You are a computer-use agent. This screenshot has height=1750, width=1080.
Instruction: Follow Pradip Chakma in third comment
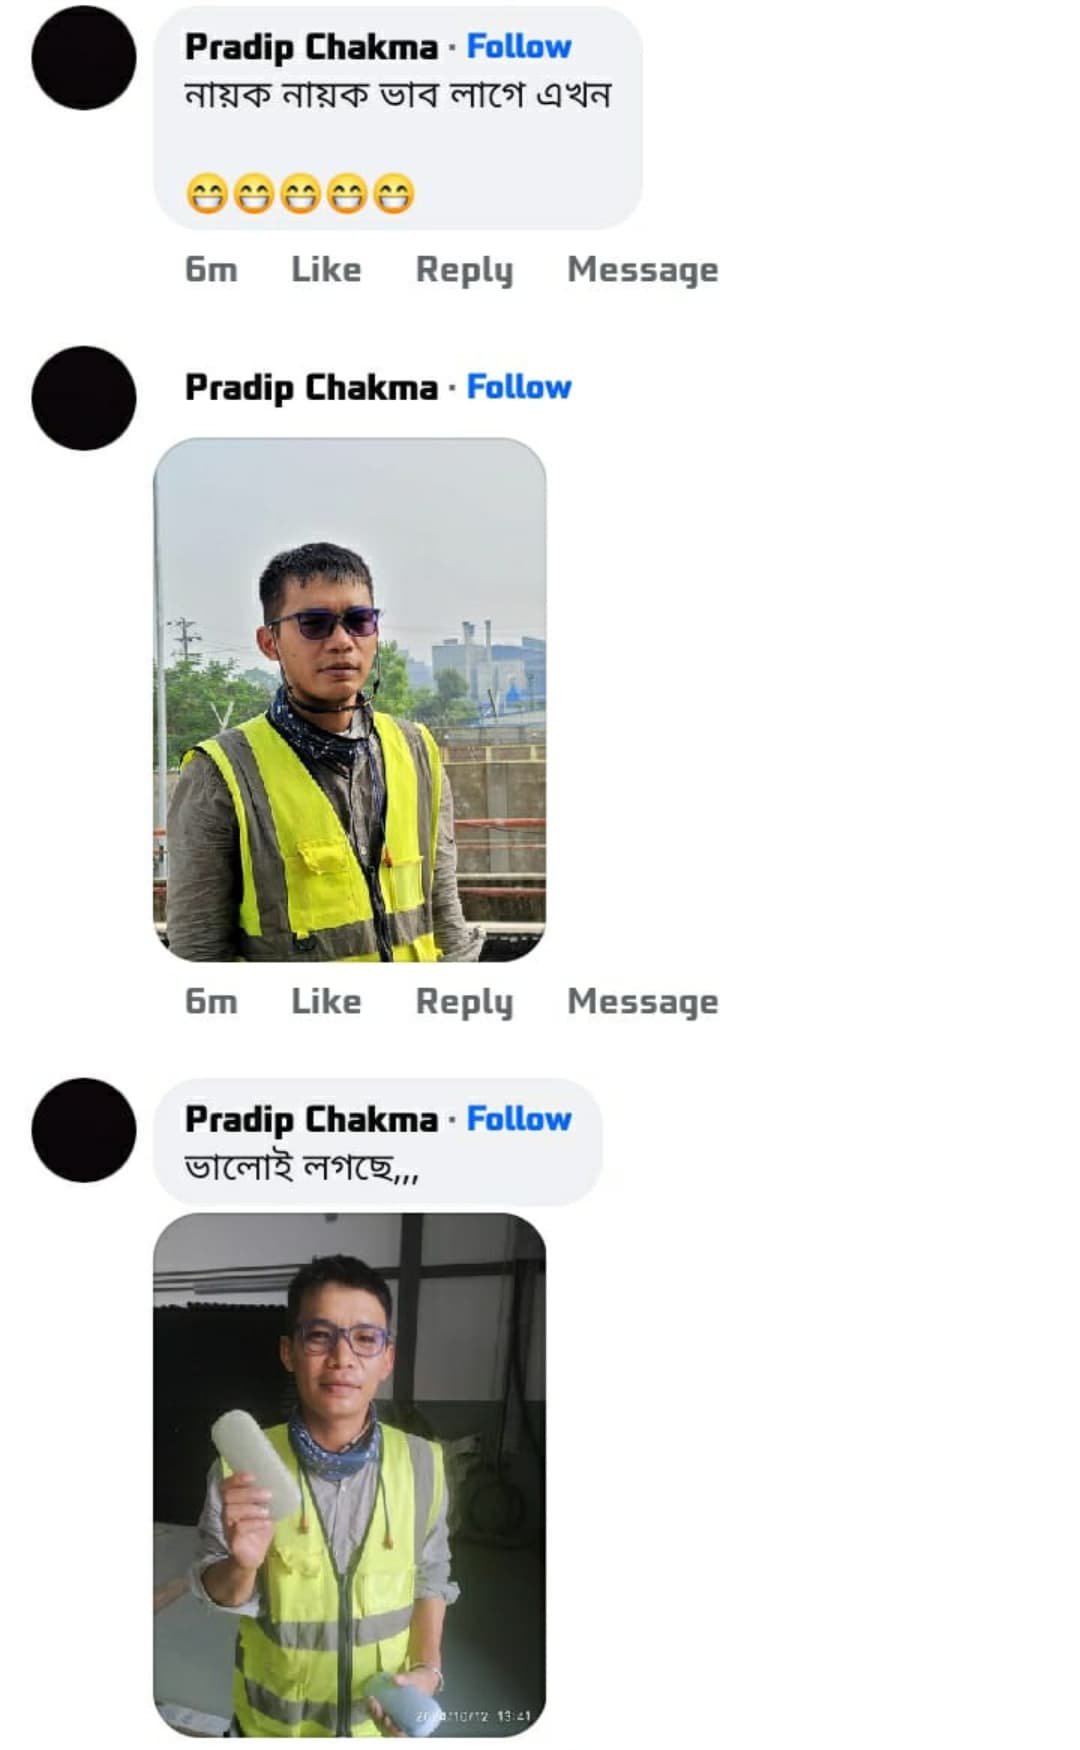(x=519, y=1118)
